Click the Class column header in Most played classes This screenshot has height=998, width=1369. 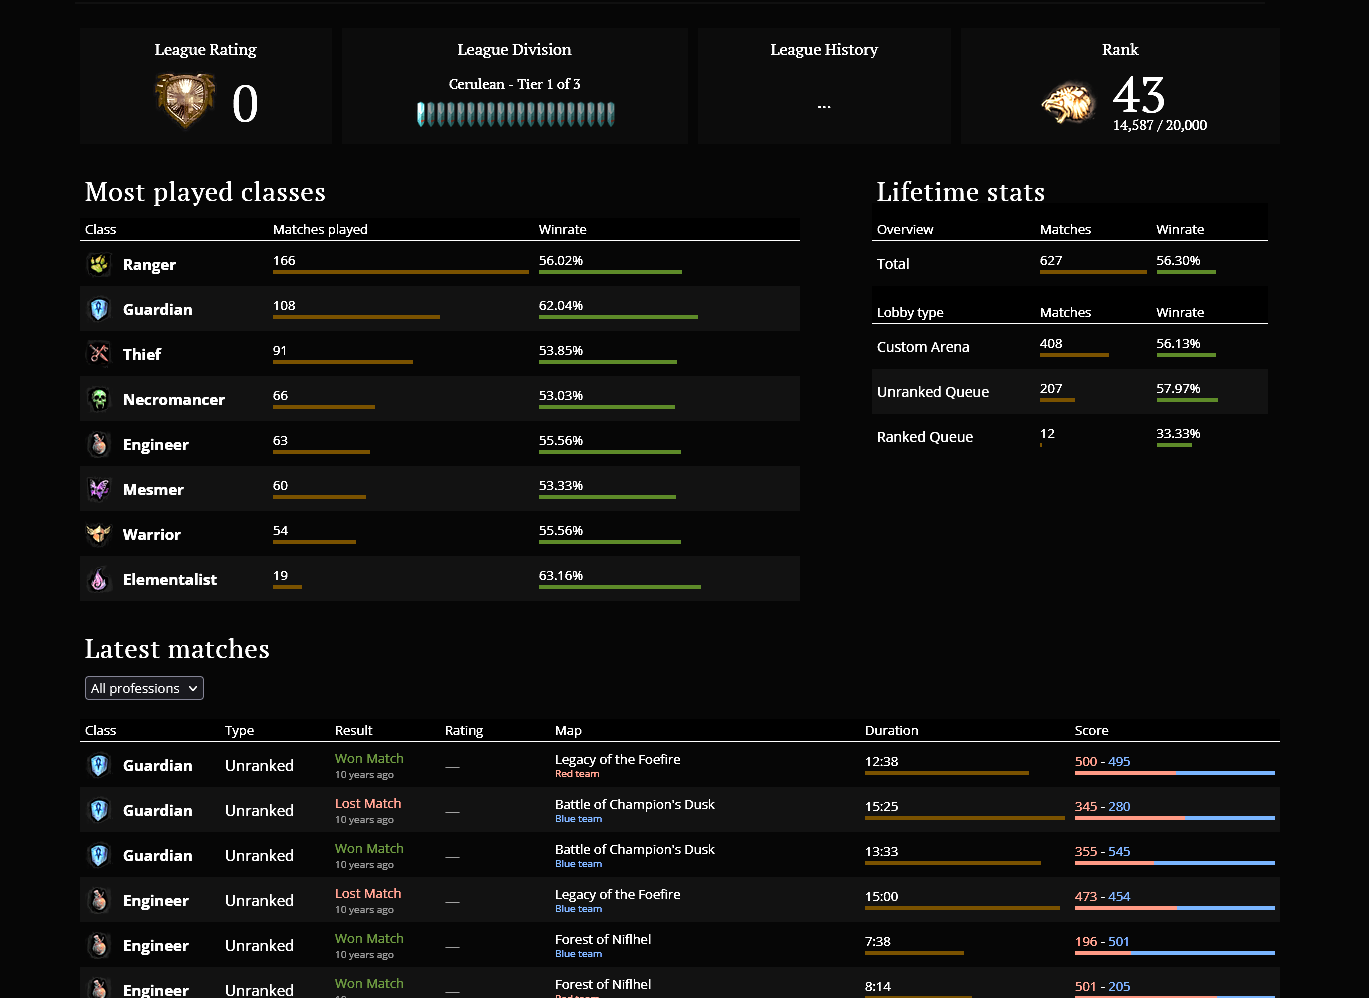click(100, 229)
